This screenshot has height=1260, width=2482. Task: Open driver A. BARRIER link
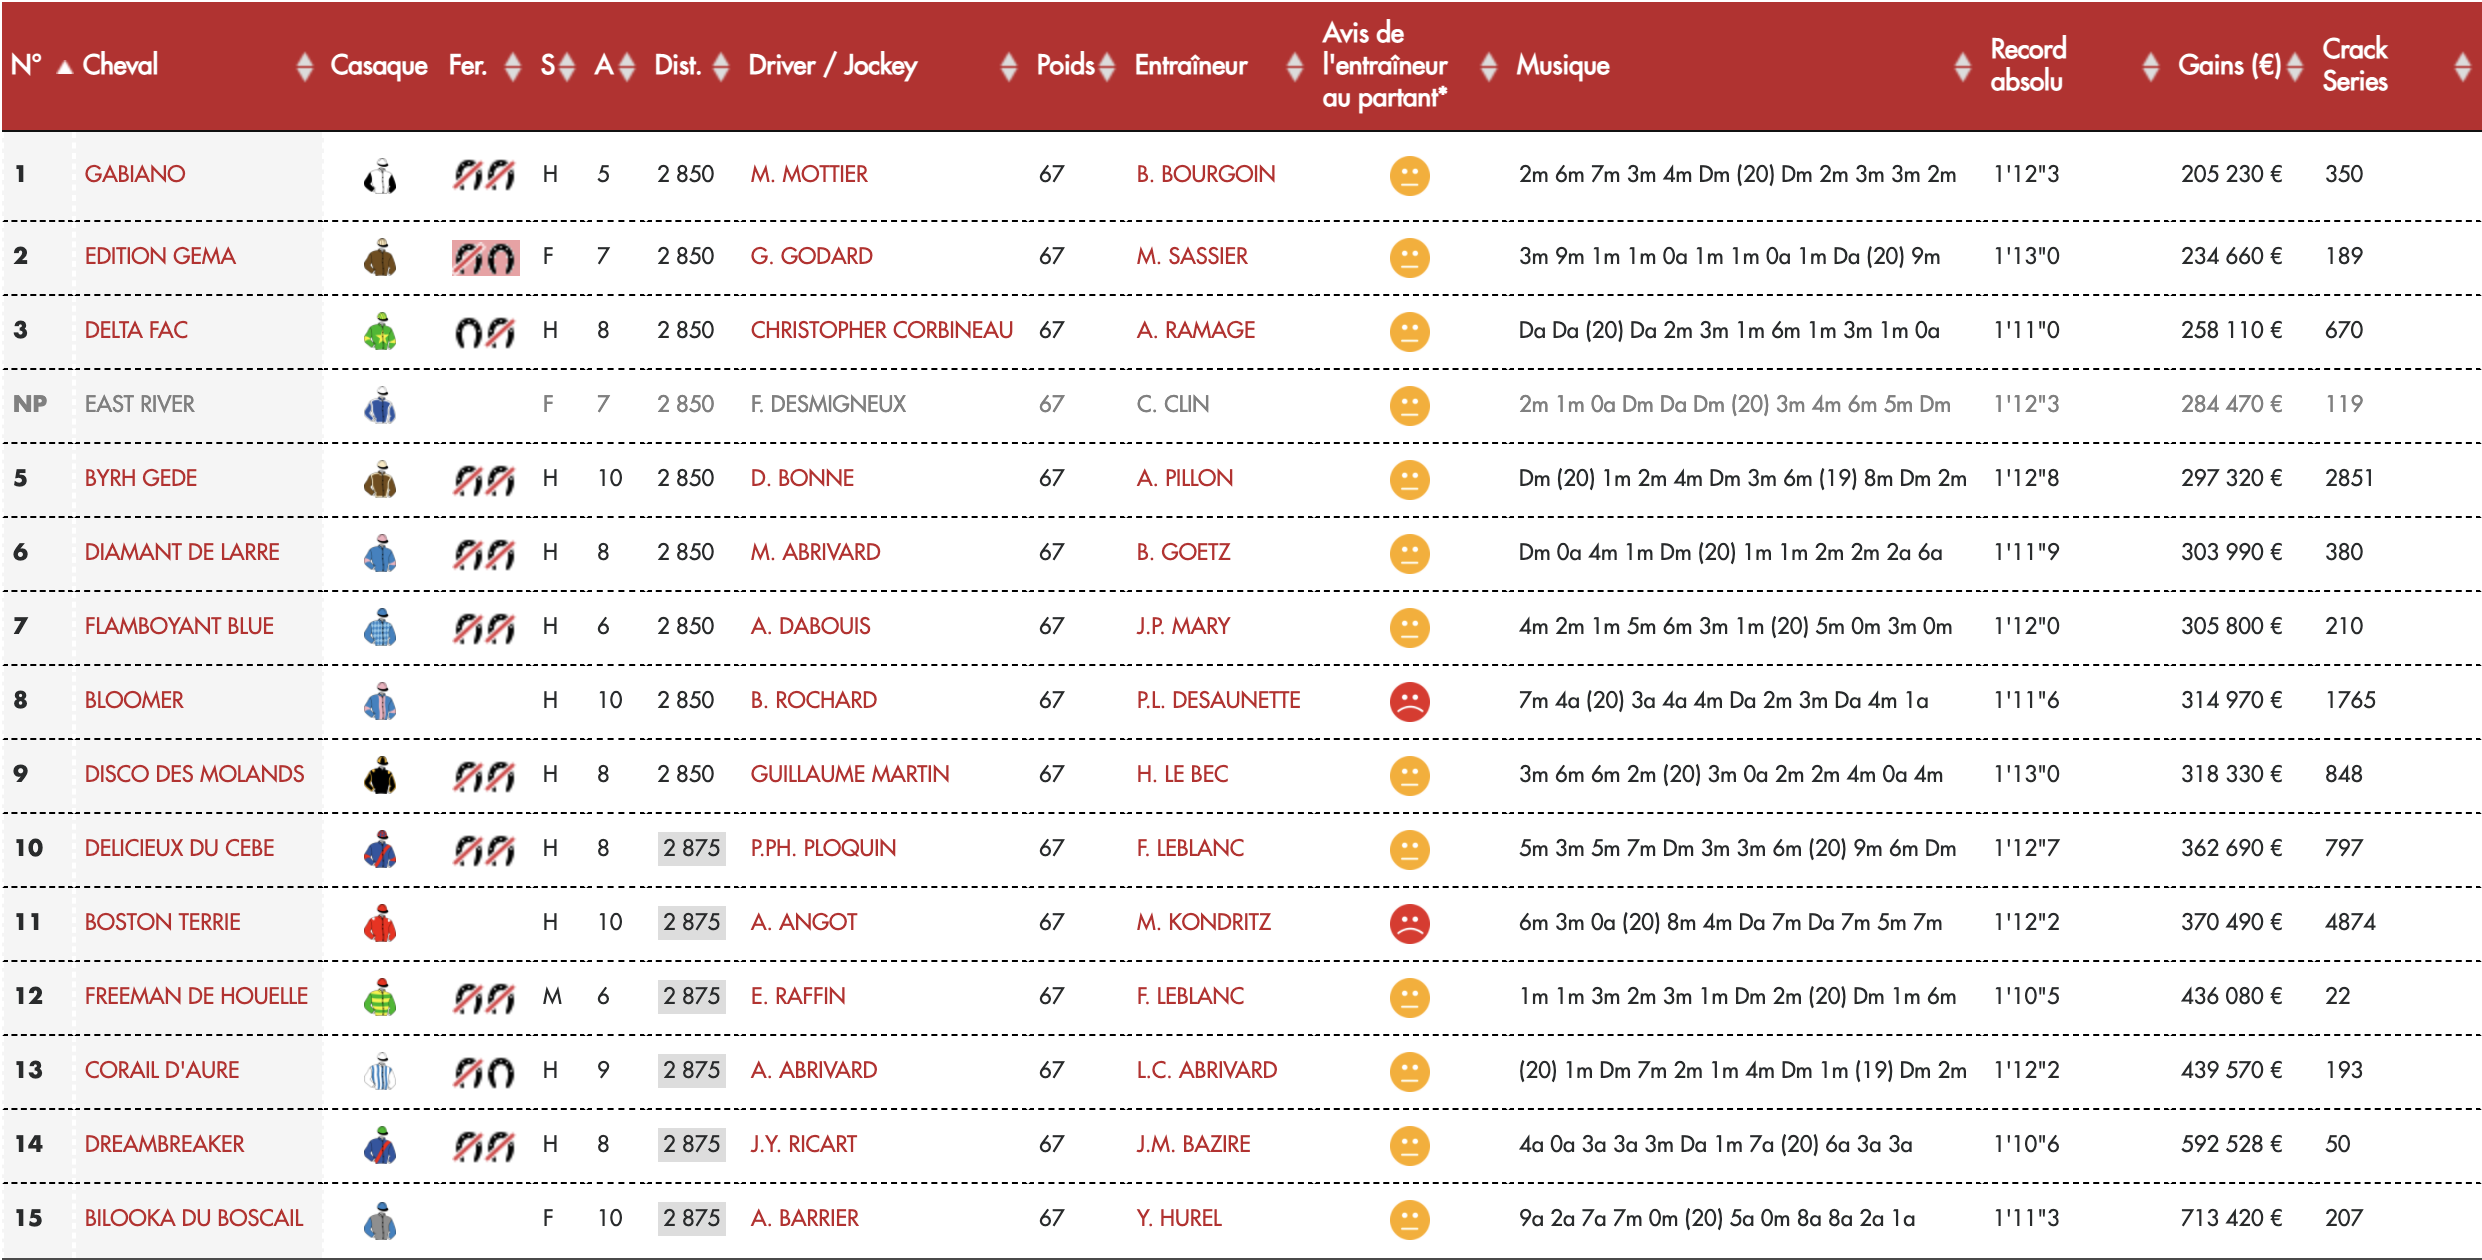805,1218
